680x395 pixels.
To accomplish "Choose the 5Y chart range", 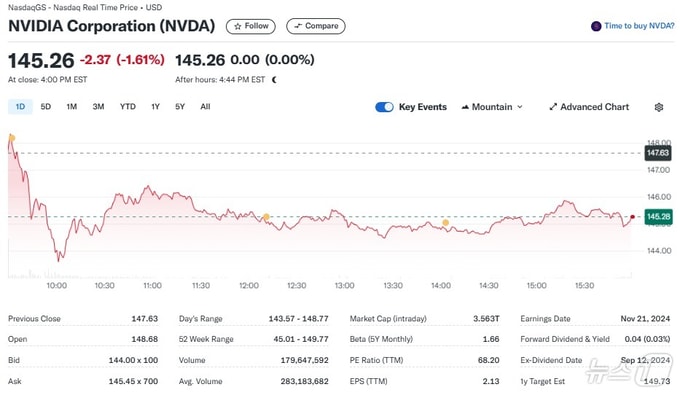I will point(180,107).
